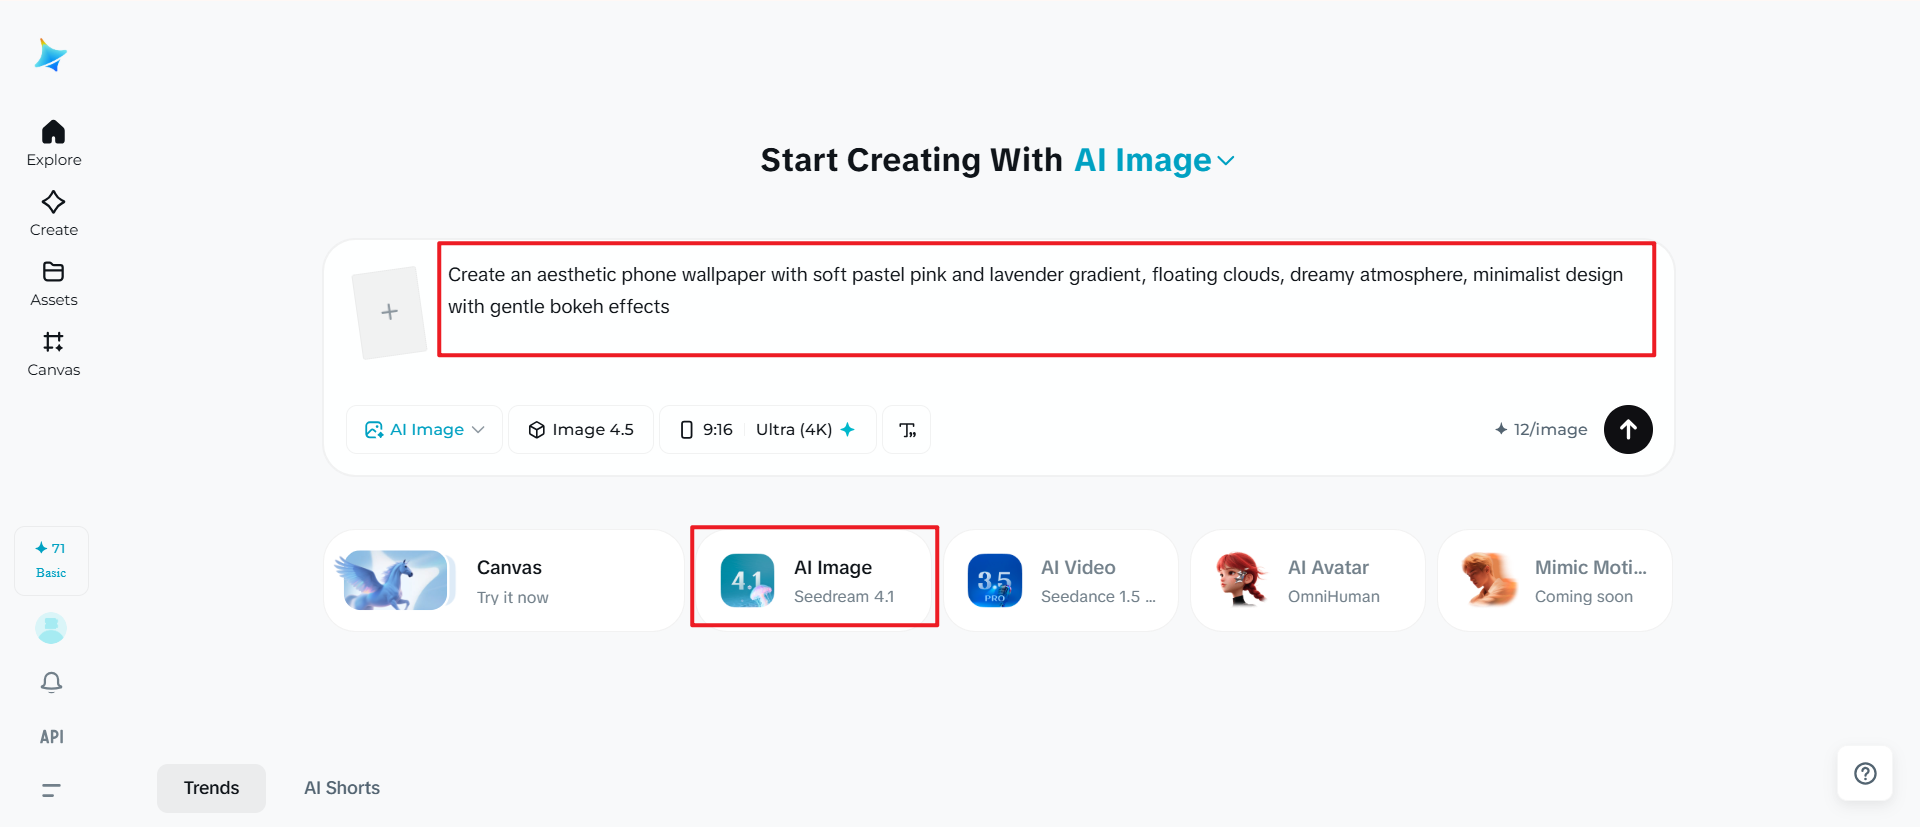Click the API link in sidebar
1920x827 pixels.
(51, 737)
